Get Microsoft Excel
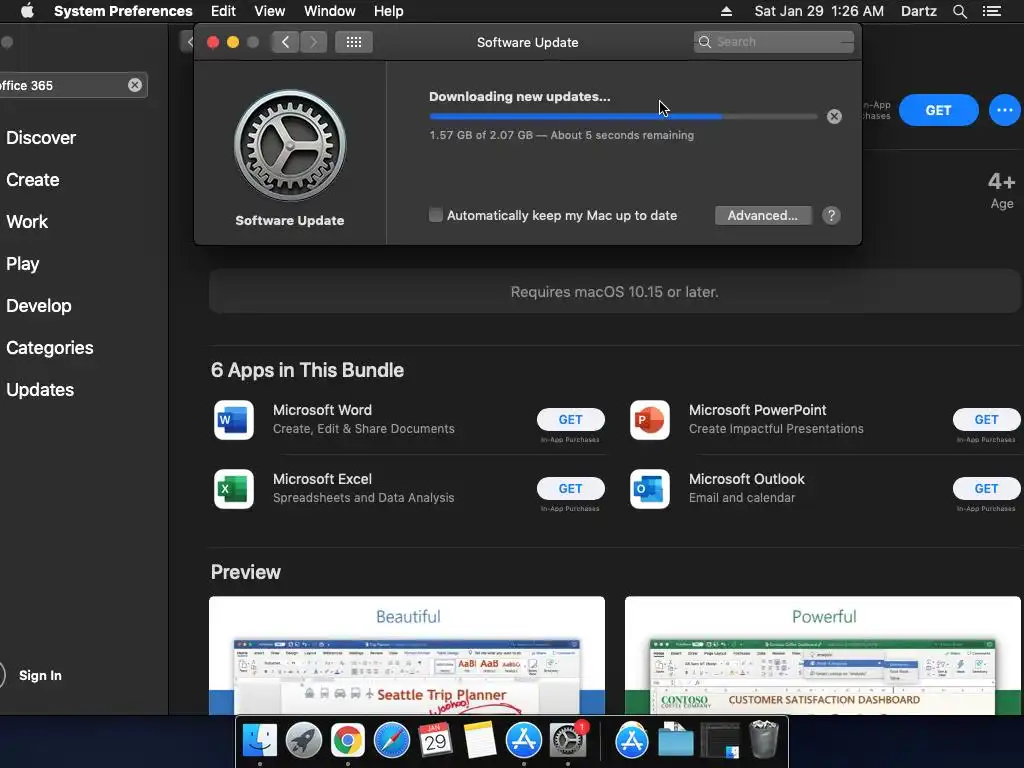 tap(570, 488)
